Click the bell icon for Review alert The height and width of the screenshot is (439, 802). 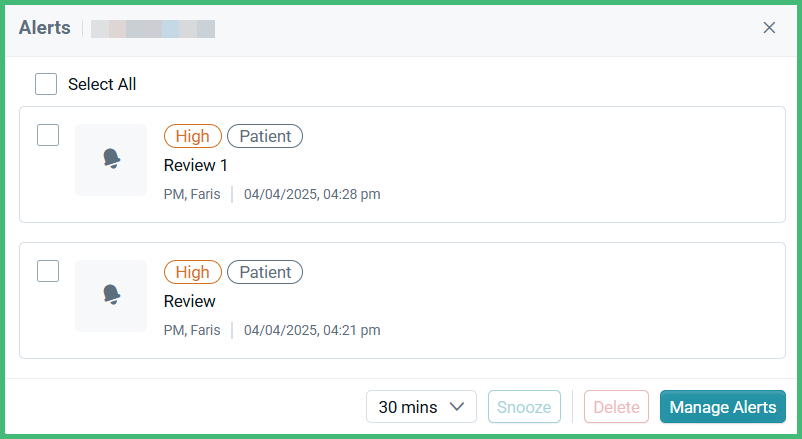click(112, 295)
